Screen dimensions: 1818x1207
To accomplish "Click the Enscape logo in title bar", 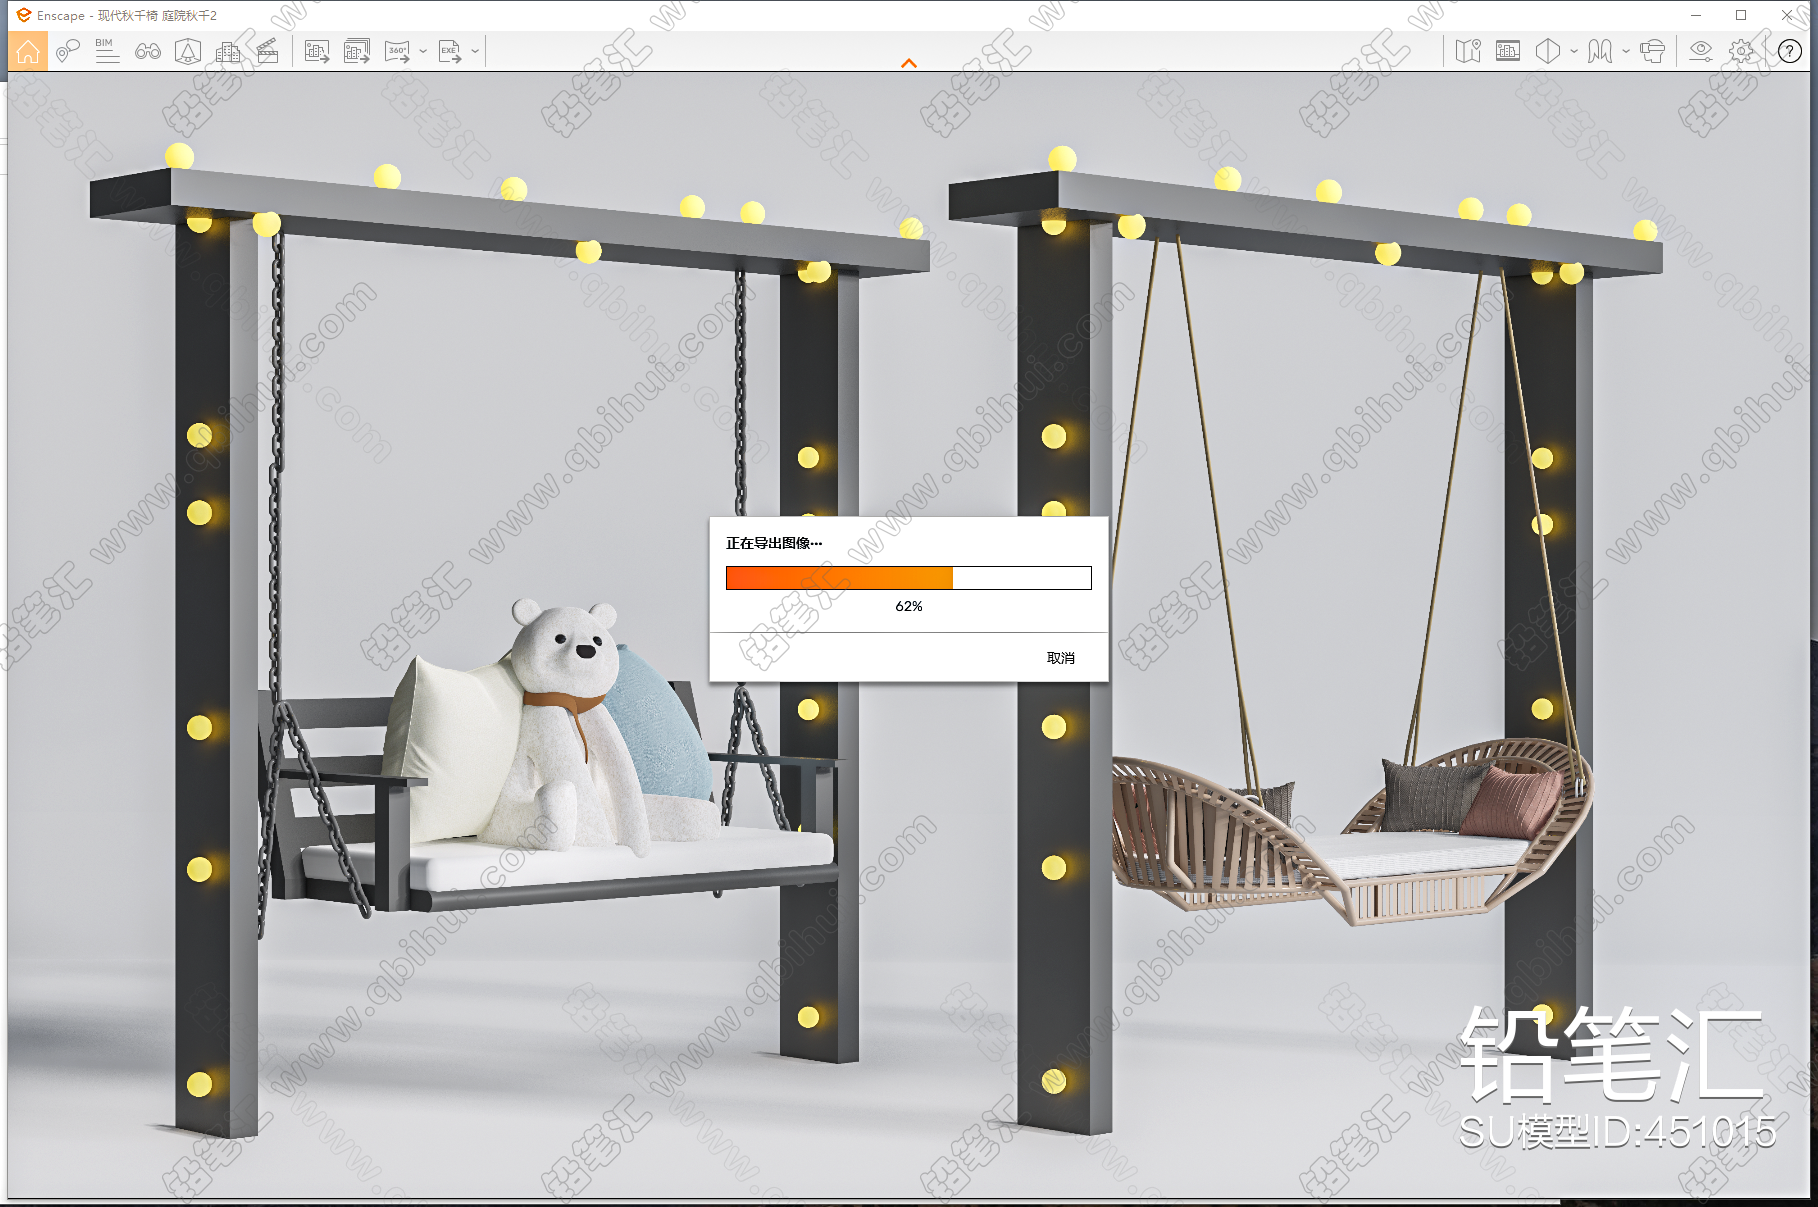I will coord(23,15).
